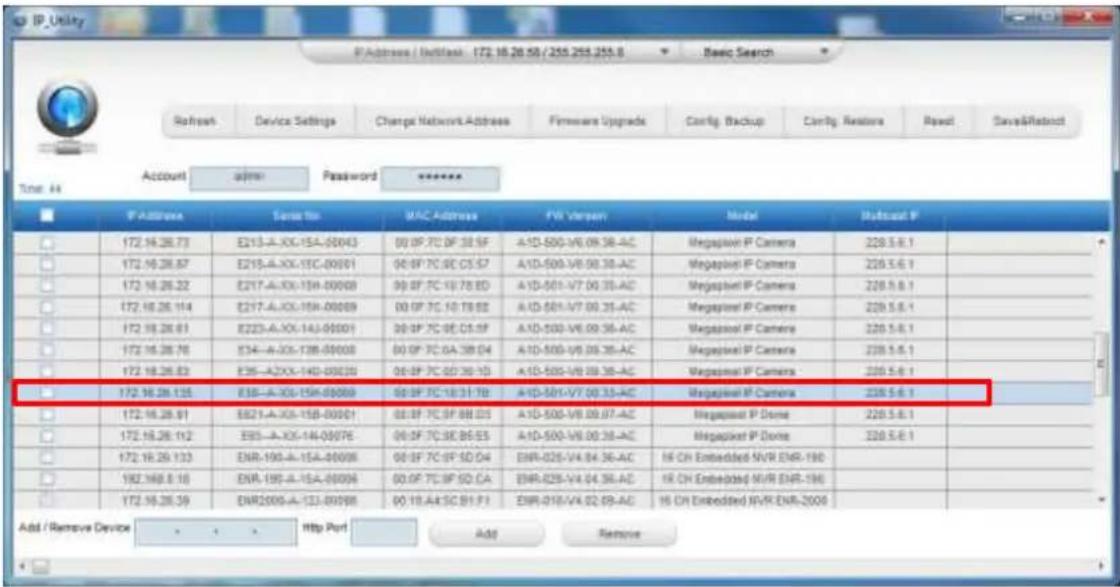
Task: Click vertical scrollbar up arrow
Action: pyautogui.click(x=1101, y=243)
